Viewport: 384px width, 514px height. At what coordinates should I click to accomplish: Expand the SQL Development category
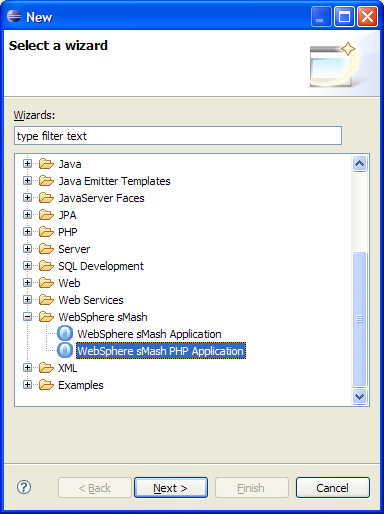click(27, 266)
